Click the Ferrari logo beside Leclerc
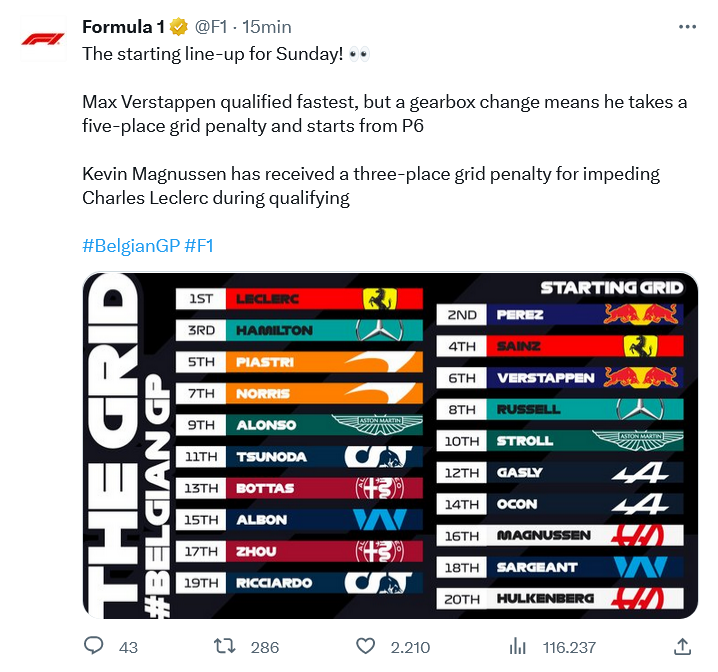718x672 pixels. pos(377,299)
